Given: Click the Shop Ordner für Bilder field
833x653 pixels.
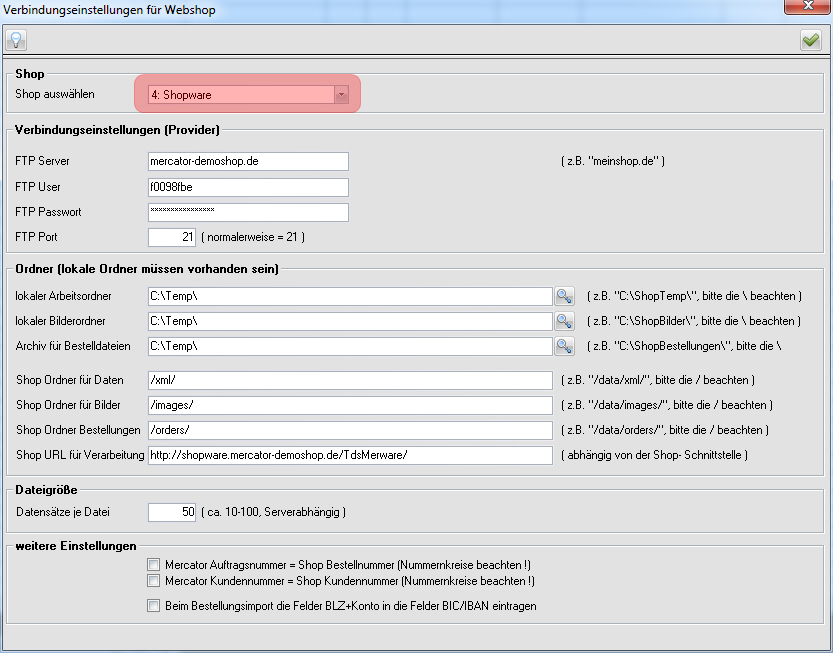Looking at the screenshot, I should pyautogui.click(x=350, y=405).
